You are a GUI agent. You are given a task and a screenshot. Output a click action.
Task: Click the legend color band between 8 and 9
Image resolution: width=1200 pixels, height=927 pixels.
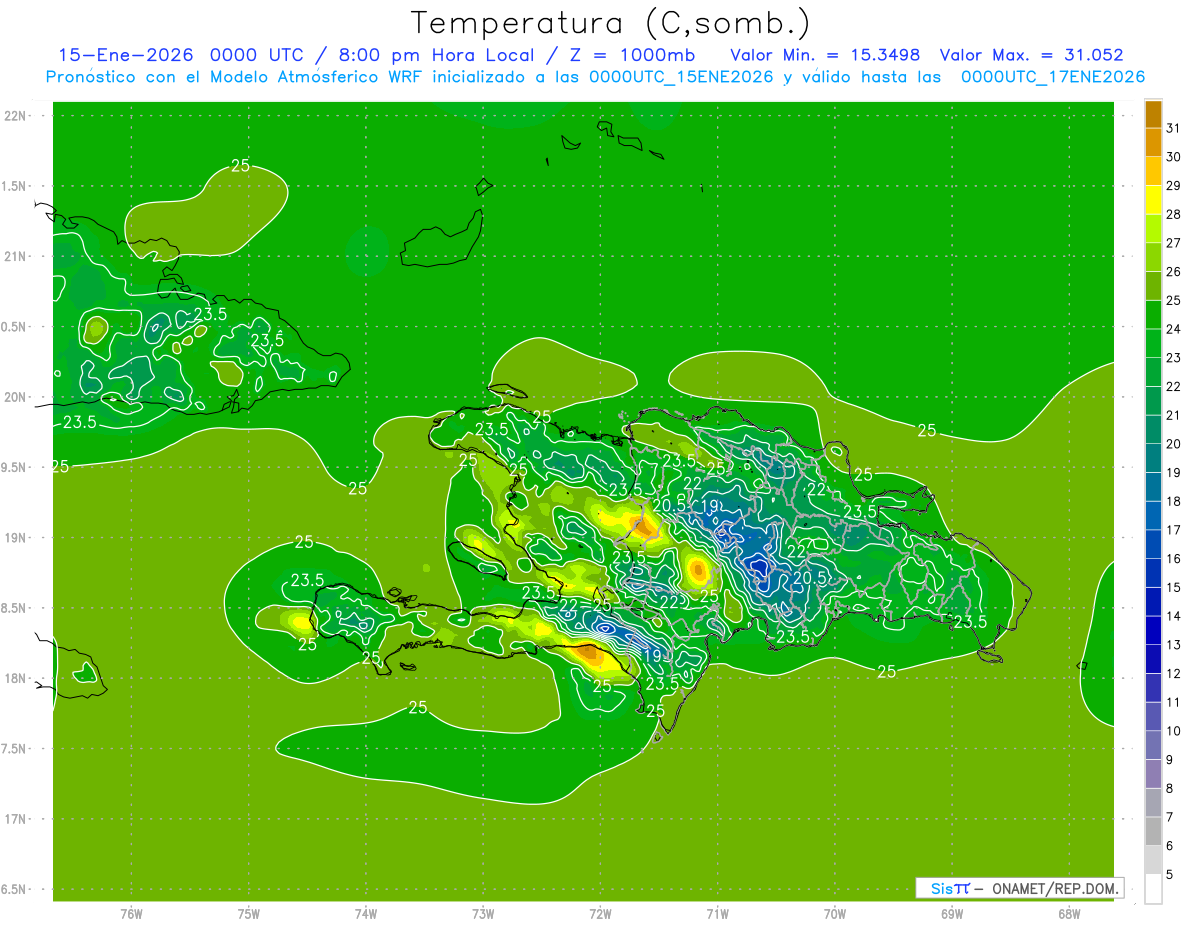(x=1153, y=775)
